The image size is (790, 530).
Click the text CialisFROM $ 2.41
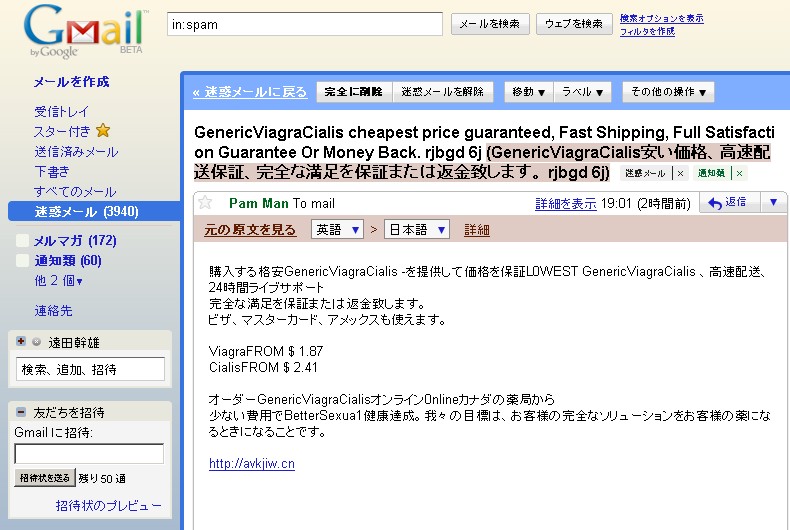[263, 367]
